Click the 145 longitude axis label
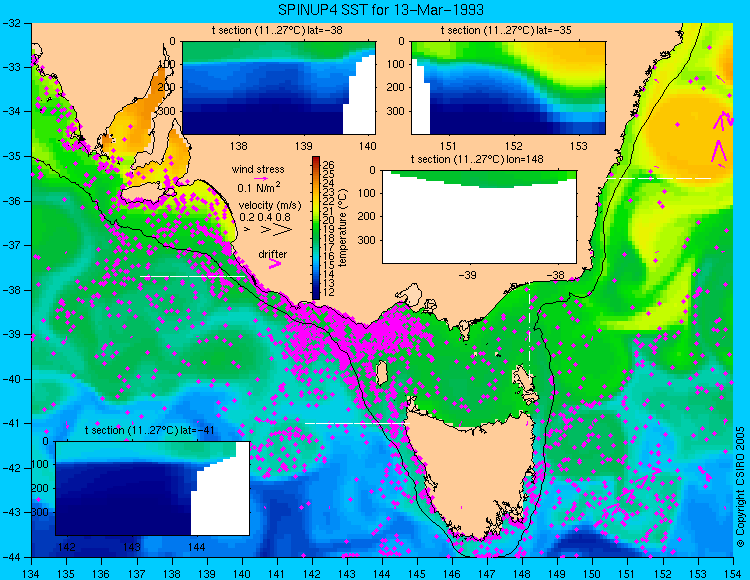750x580 pixels. coord(417,574)
